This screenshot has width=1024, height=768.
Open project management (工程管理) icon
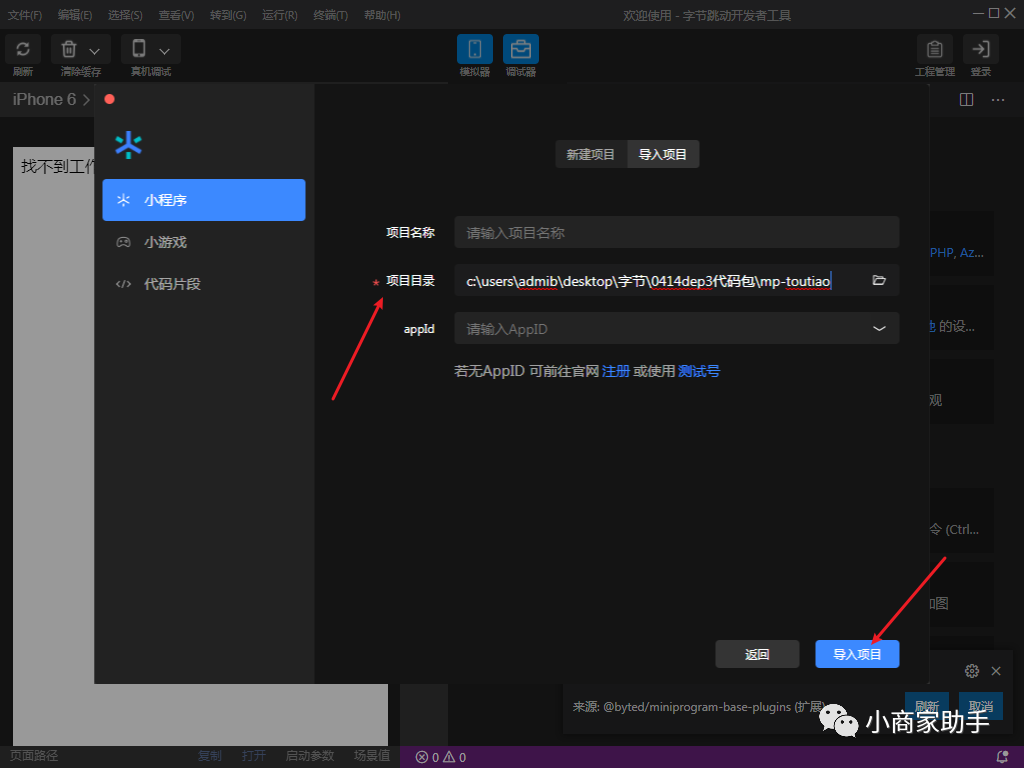point(935,50)
